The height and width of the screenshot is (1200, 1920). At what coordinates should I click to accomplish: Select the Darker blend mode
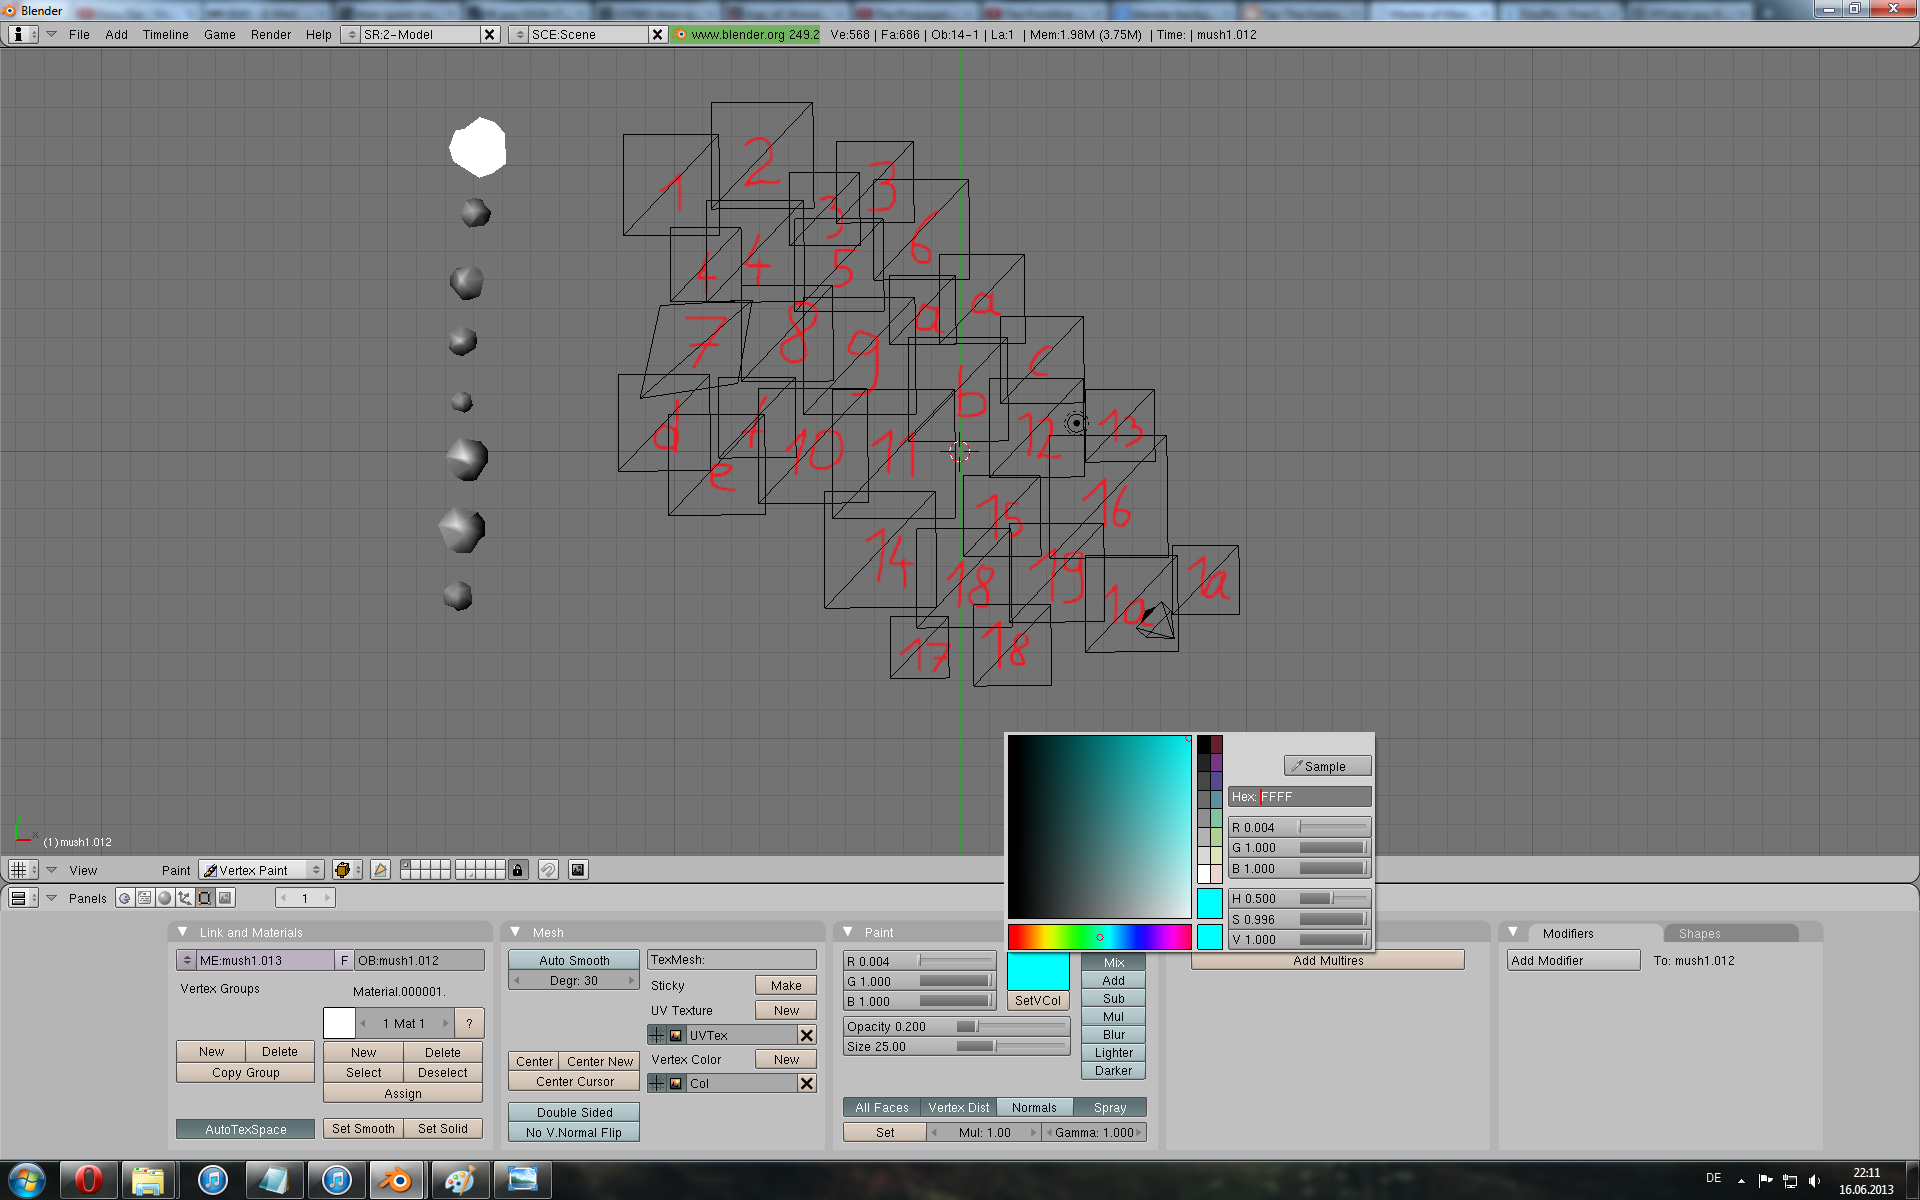(1114, 1070)
